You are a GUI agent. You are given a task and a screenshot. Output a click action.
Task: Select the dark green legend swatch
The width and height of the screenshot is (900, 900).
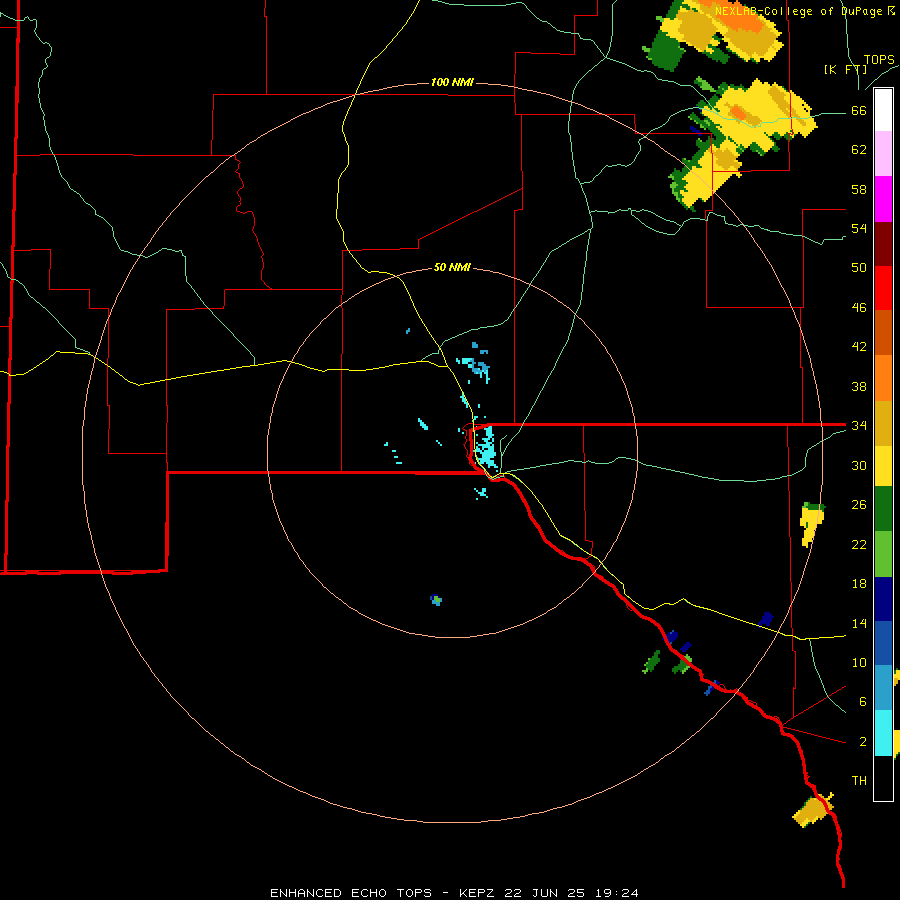coord(883,509)
